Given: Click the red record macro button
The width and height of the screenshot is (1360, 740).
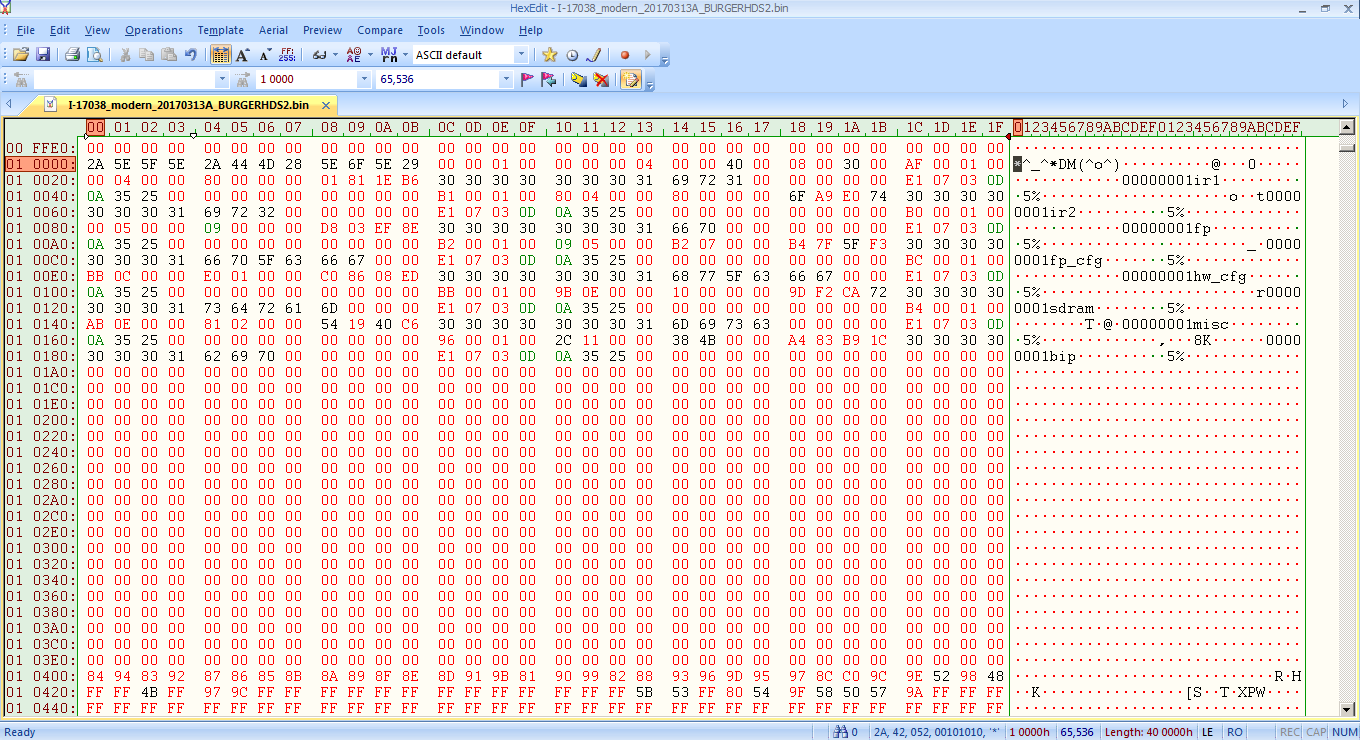Looking at the screenshot, I should coord(625,55).
